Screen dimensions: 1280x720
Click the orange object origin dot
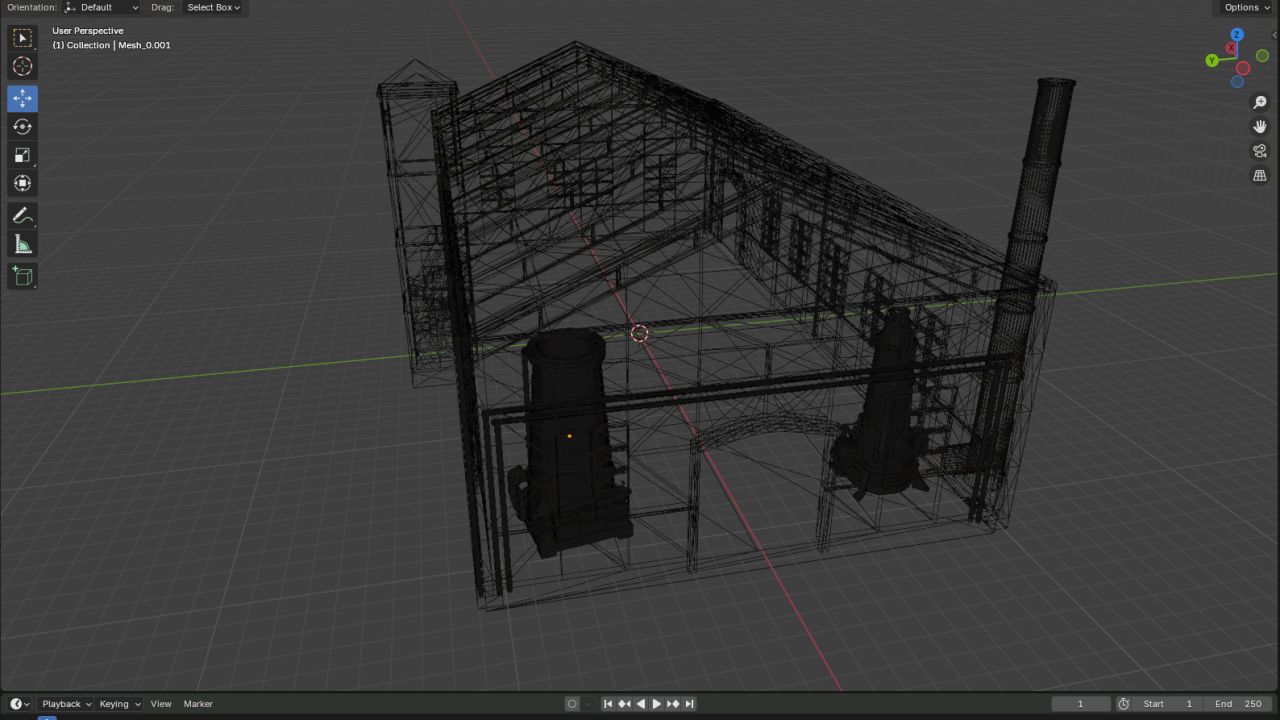570,436
